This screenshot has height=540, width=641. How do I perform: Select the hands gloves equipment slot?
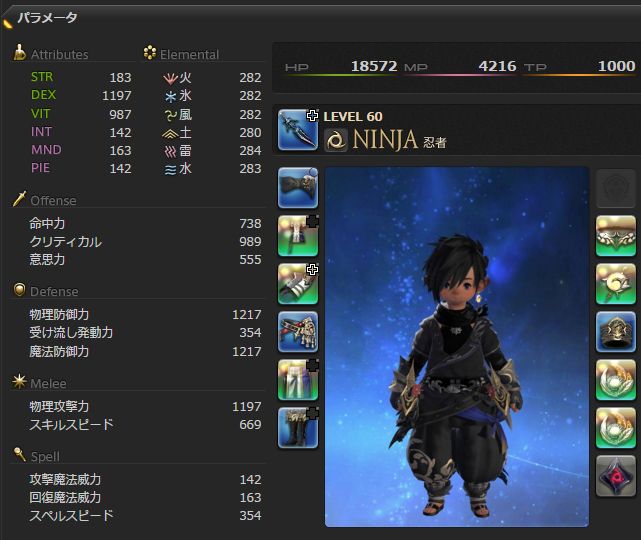tap(298, 284)
